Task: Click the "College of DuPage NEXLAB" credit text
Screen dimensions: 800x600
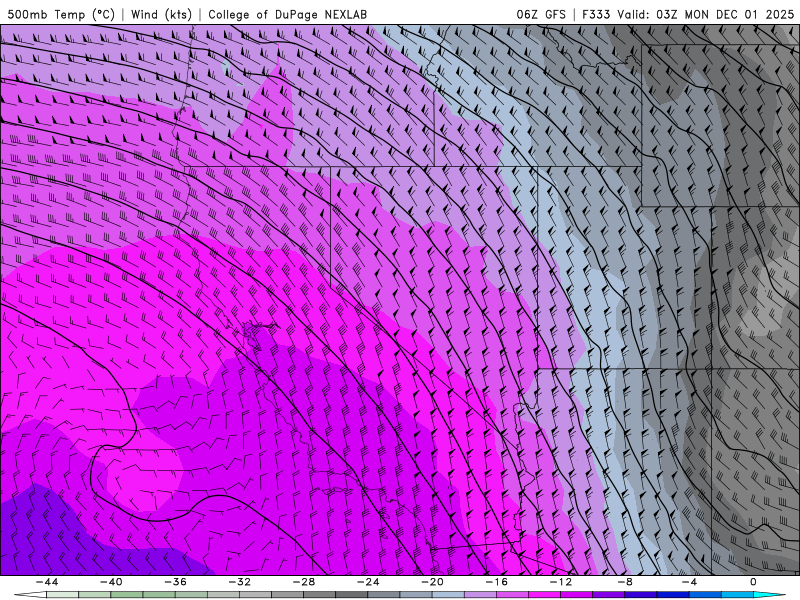Action: pos(287,14)
